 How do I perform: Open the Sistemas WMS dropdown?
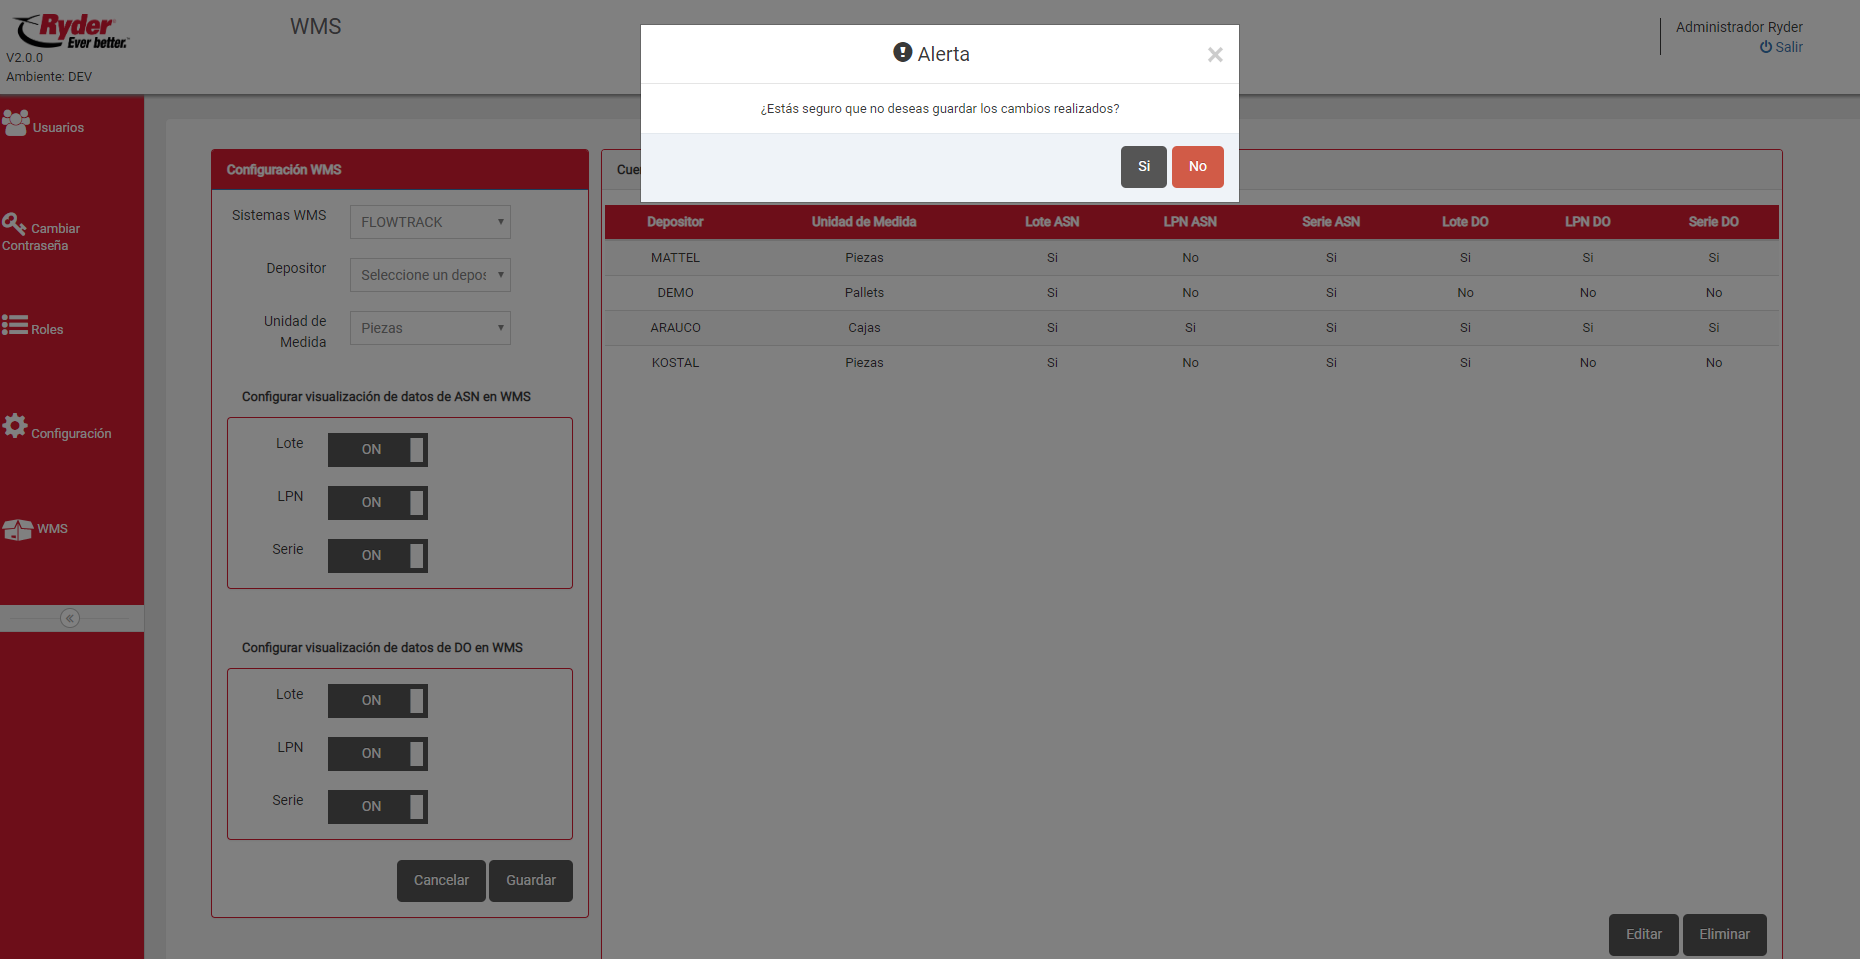tap(430, 222)
